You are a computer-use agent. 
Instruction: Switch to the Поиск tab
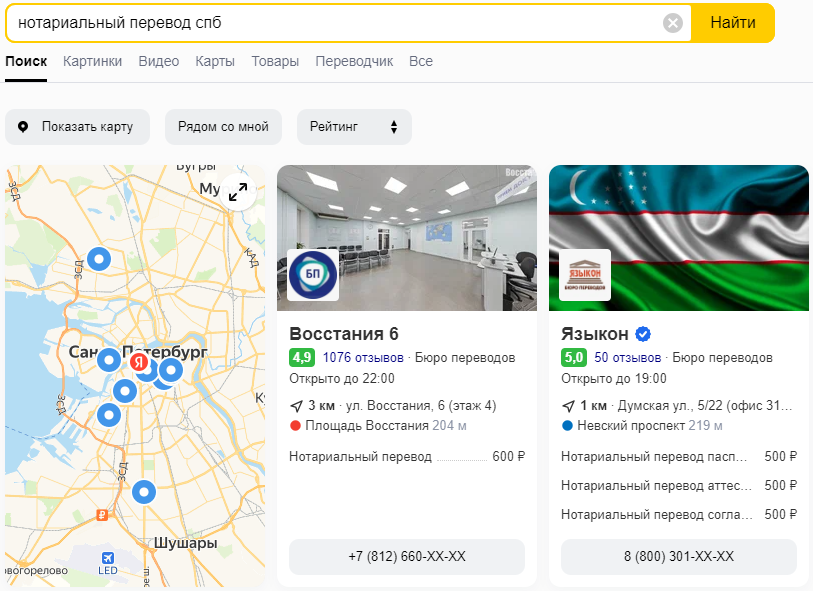coord(26,61)
